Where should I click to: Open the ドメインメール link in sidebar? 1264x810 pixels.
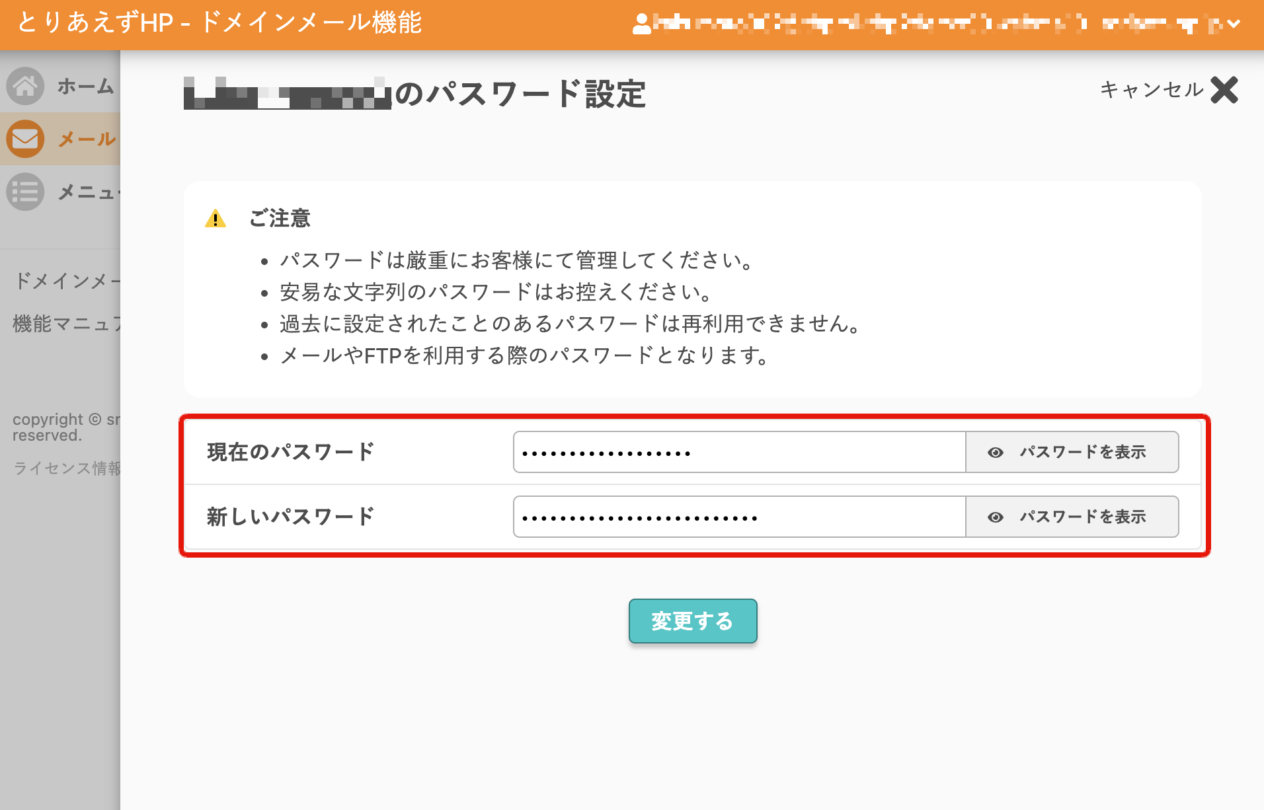click(x=66, y=281)
